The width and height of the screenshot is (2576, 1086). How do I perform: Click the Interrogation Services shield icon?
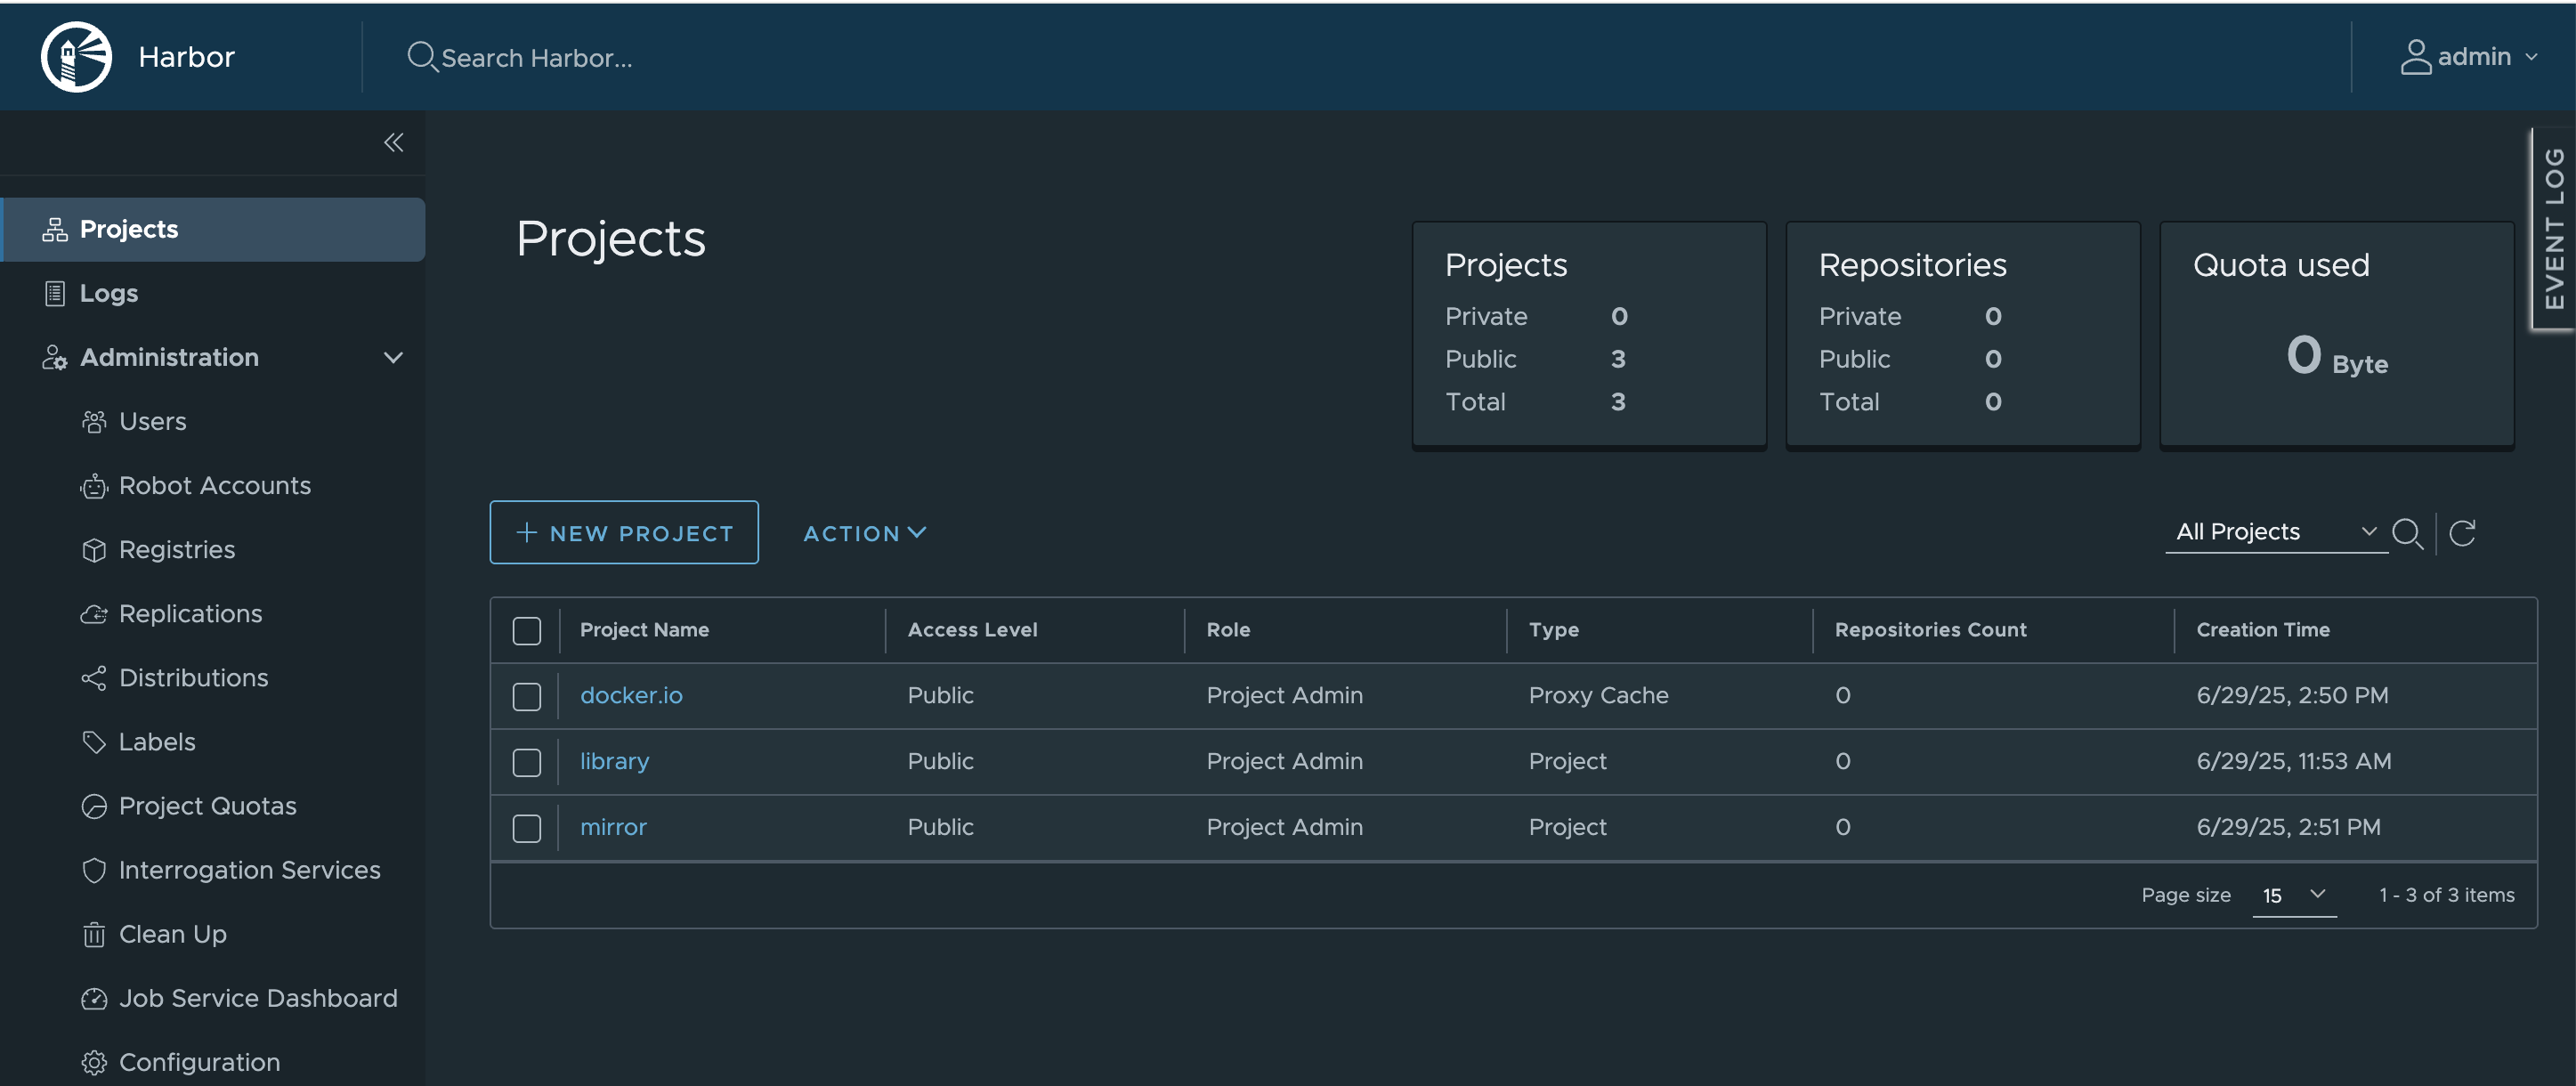94,871
